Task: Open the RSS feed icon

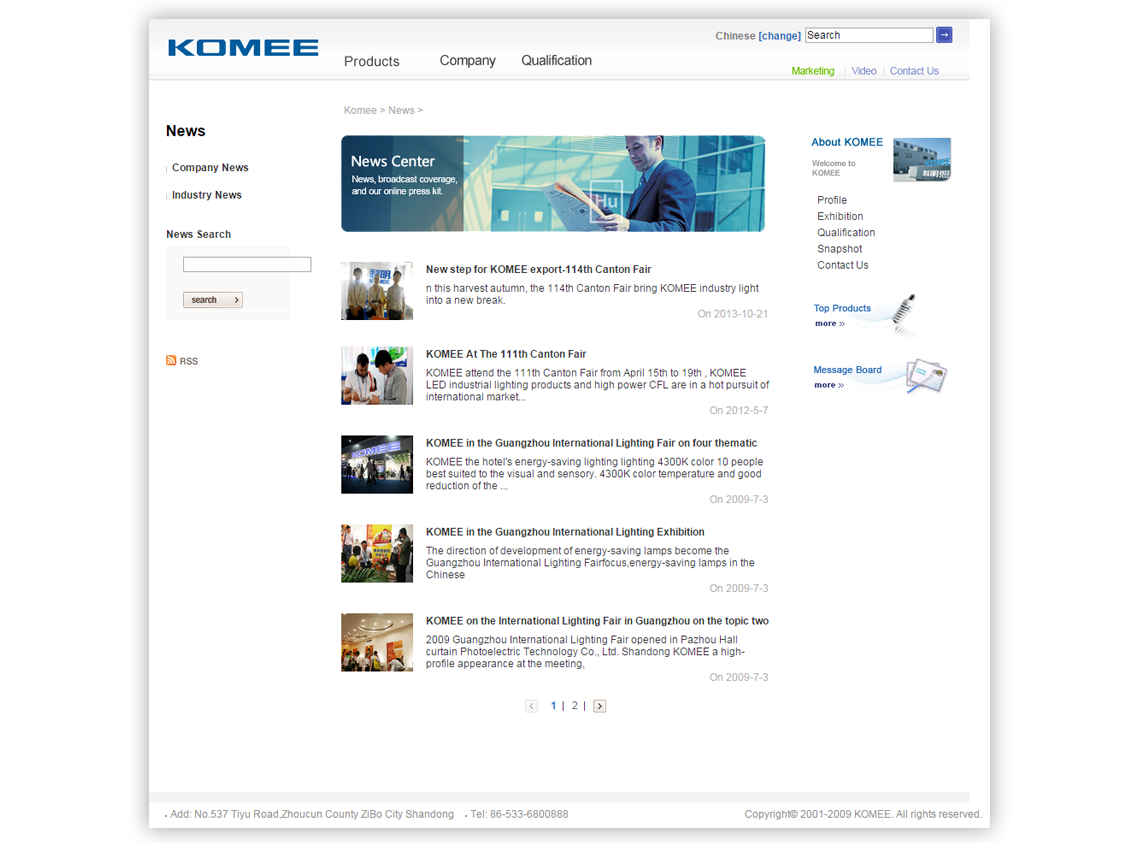Action: [171, 360]
